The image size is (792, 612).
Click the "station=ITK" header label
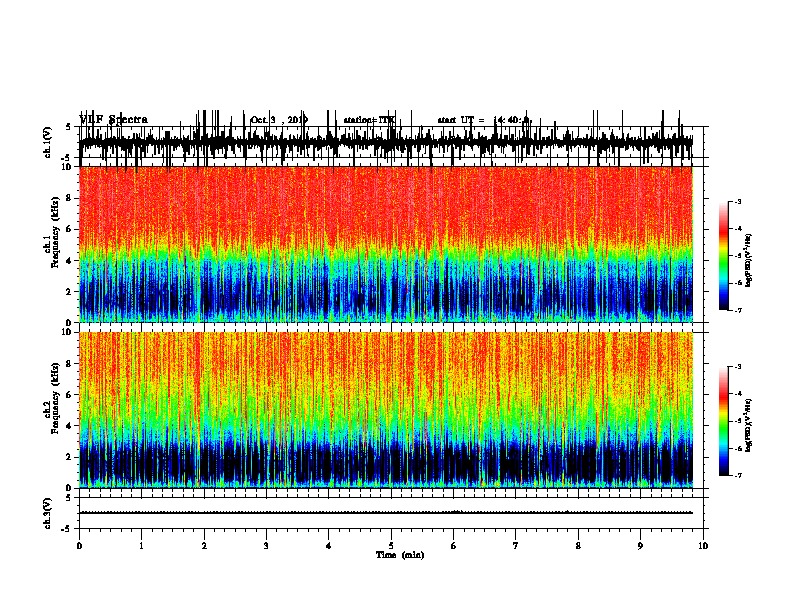369,120
